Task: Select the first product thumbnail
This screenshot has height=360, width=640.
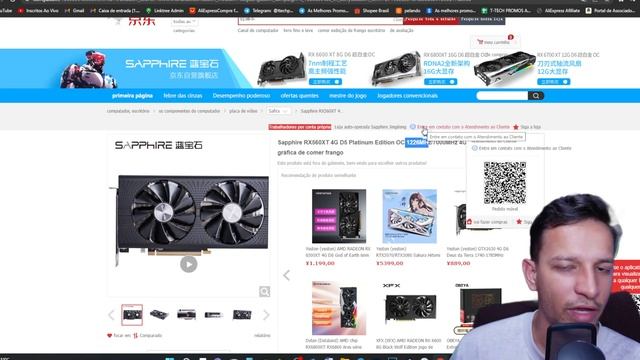Action: point(132,315)
